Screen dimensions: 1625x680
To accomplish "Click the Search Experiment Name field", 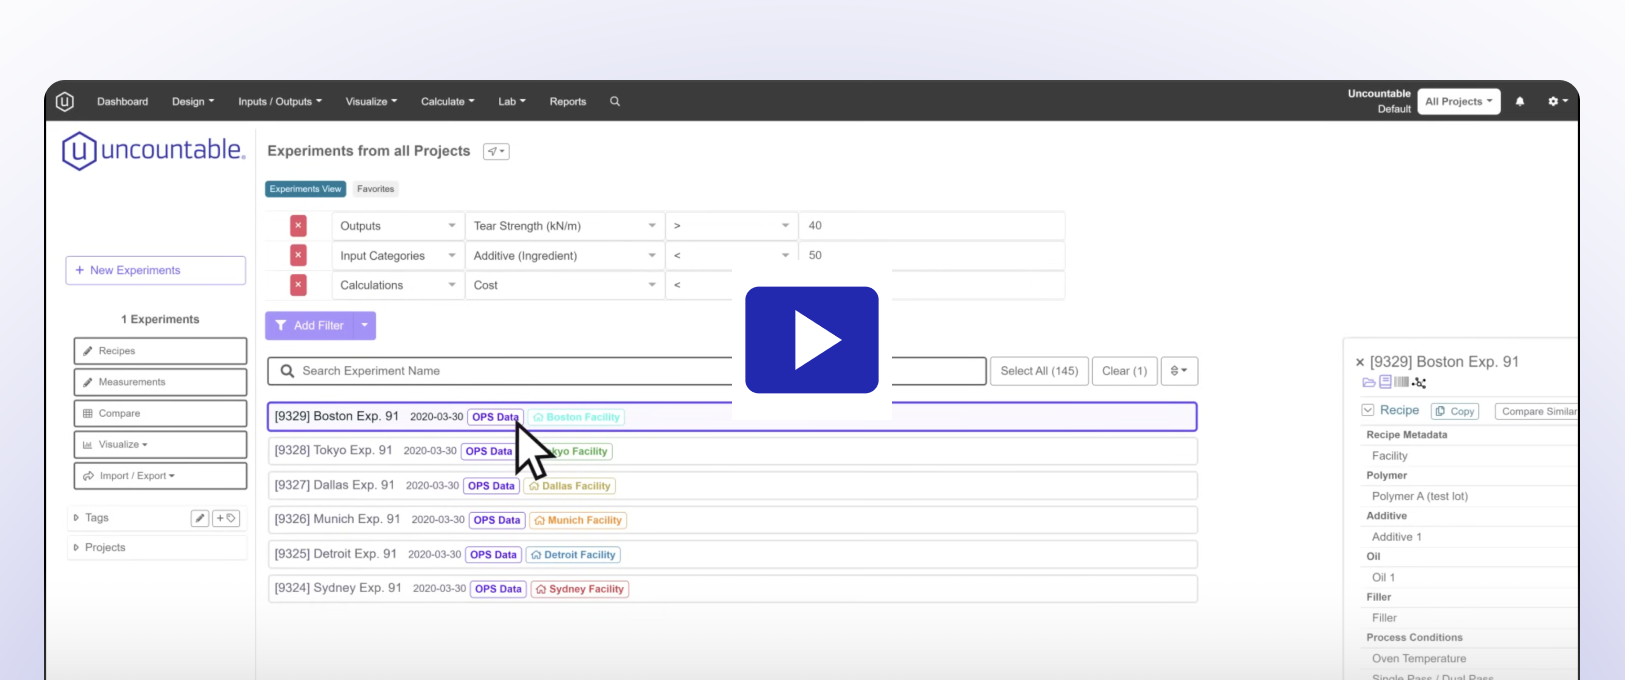I will 627,371.
